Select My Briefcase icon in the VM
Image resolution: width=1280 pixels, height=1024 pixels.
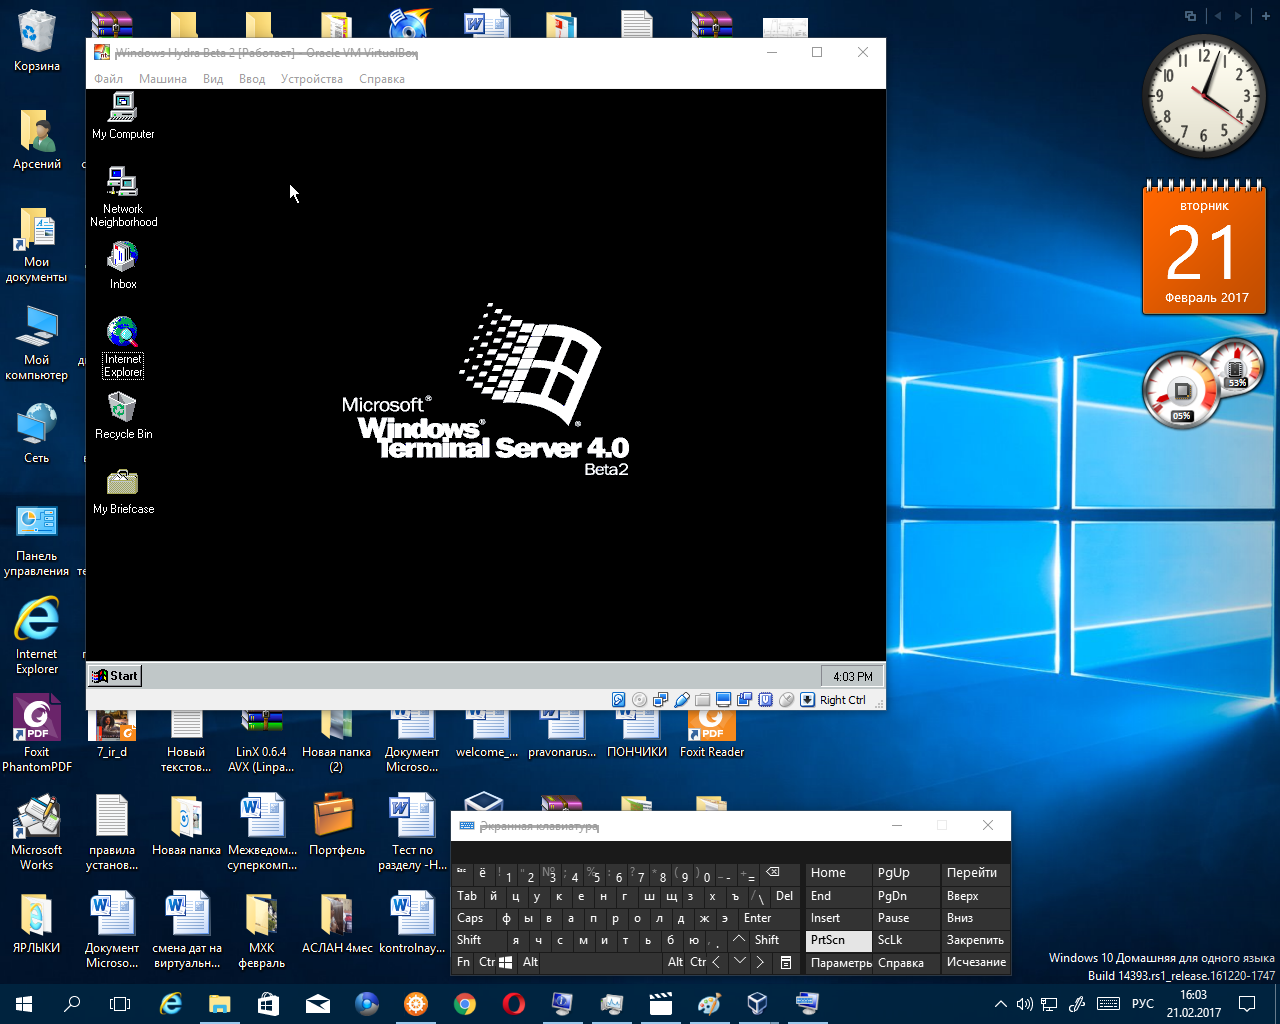pyautogui.click(x=123, y=490)
